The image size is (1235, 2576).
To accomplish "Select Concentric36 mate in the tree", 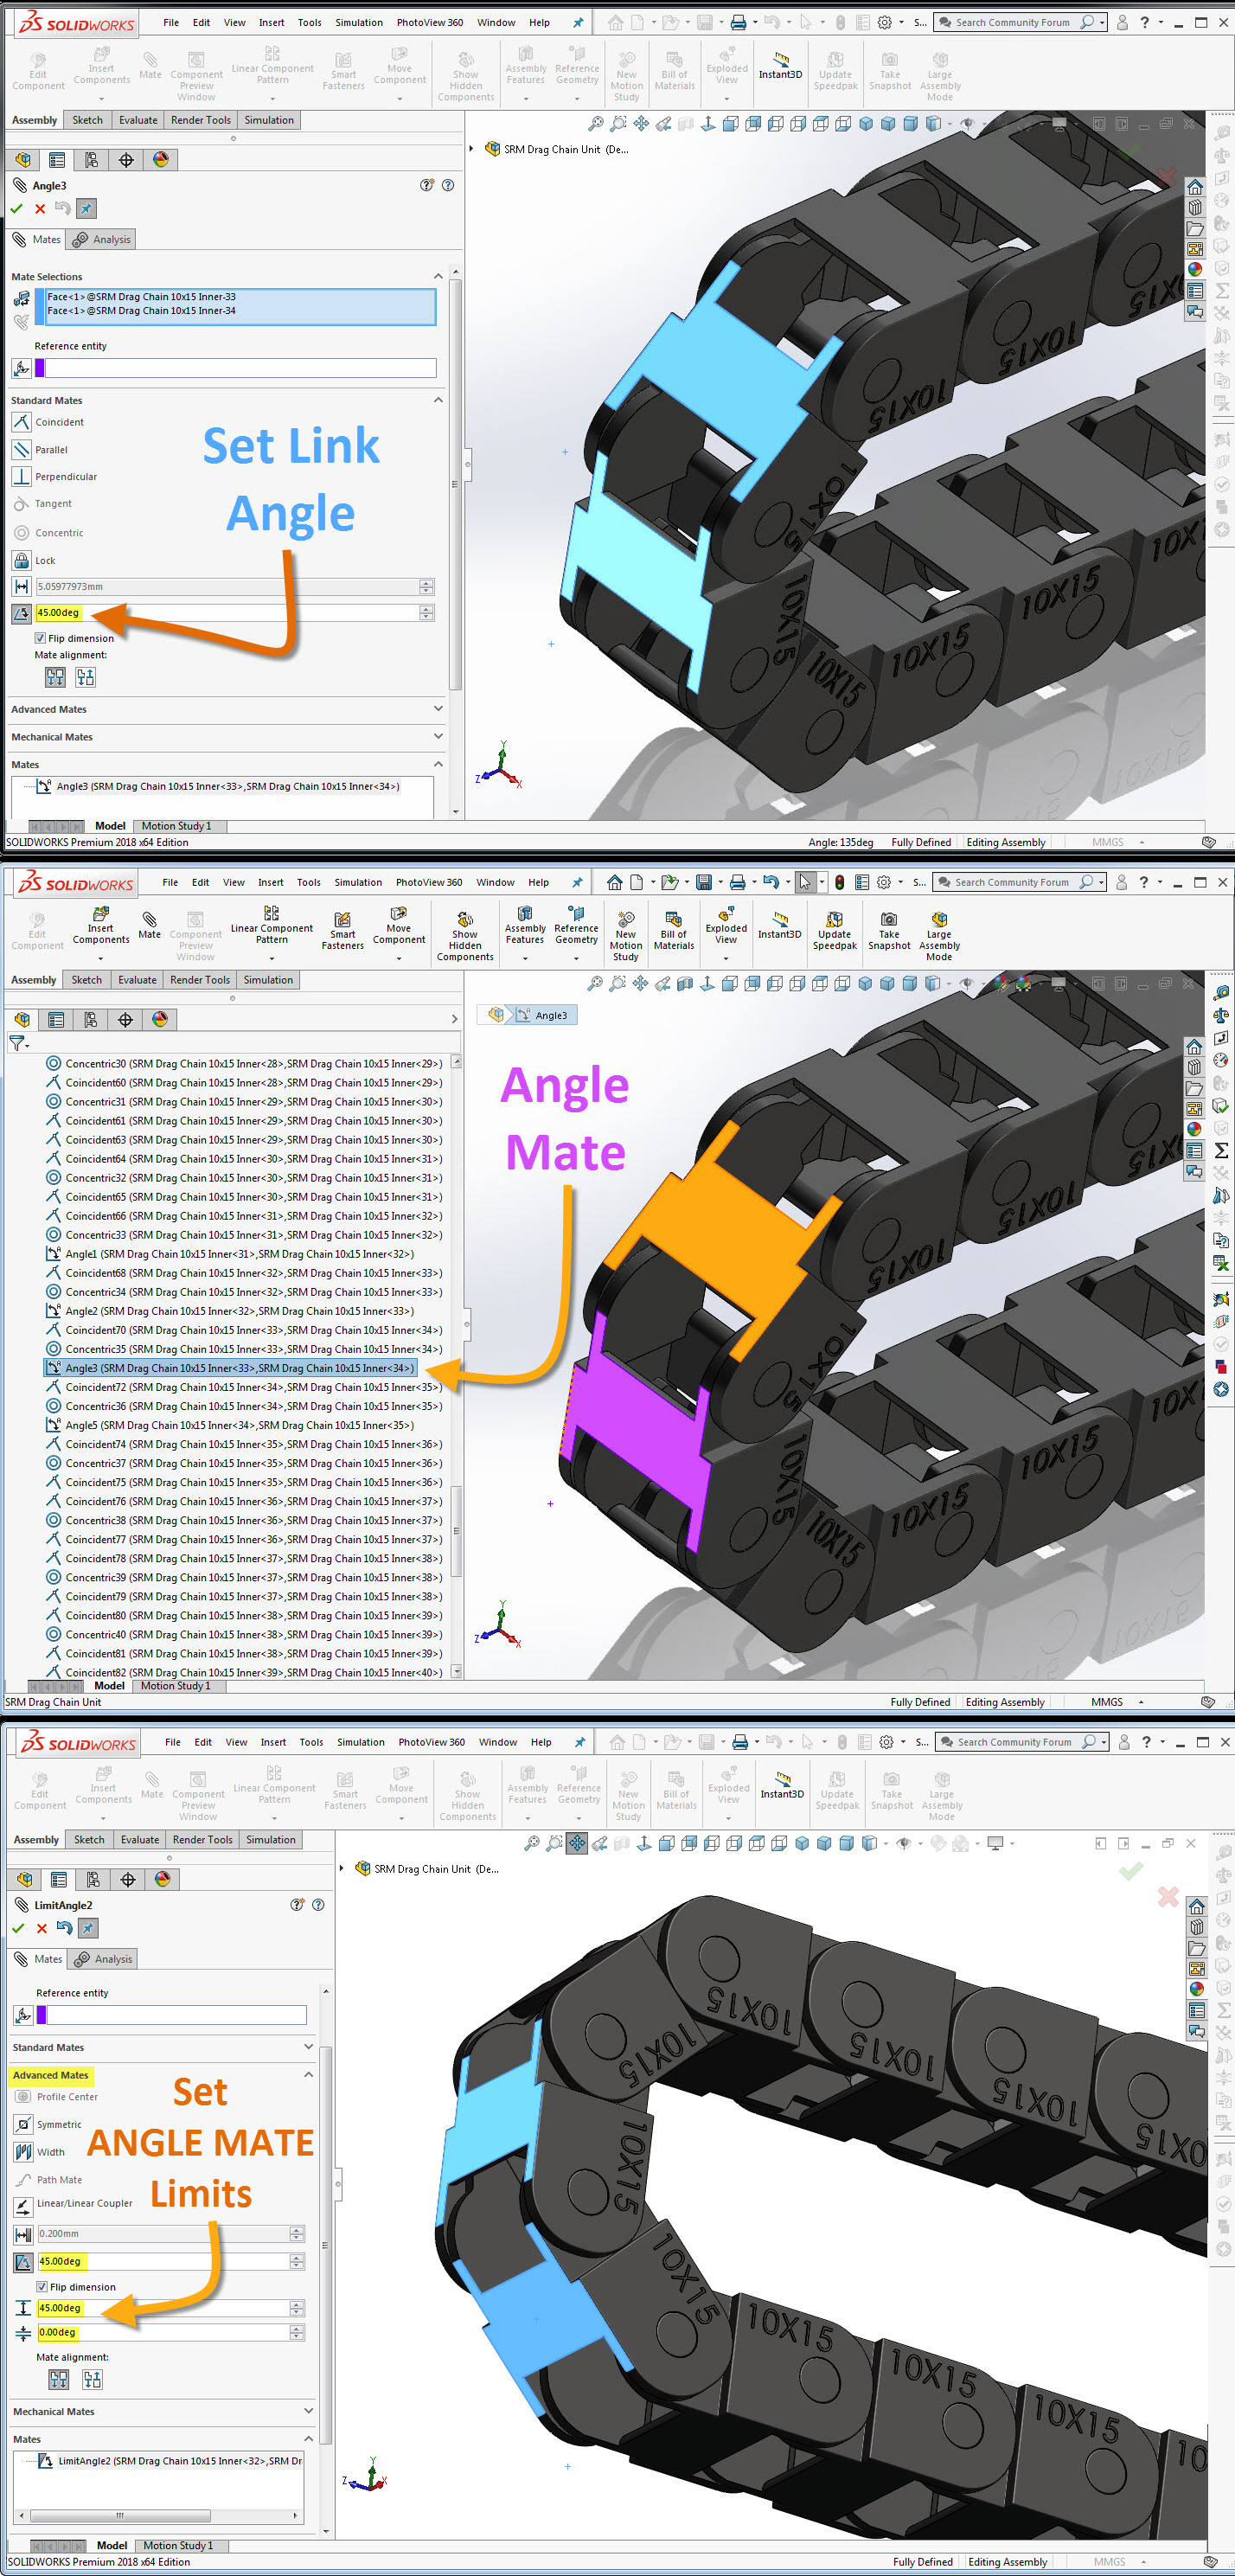I will [244, 1406].
